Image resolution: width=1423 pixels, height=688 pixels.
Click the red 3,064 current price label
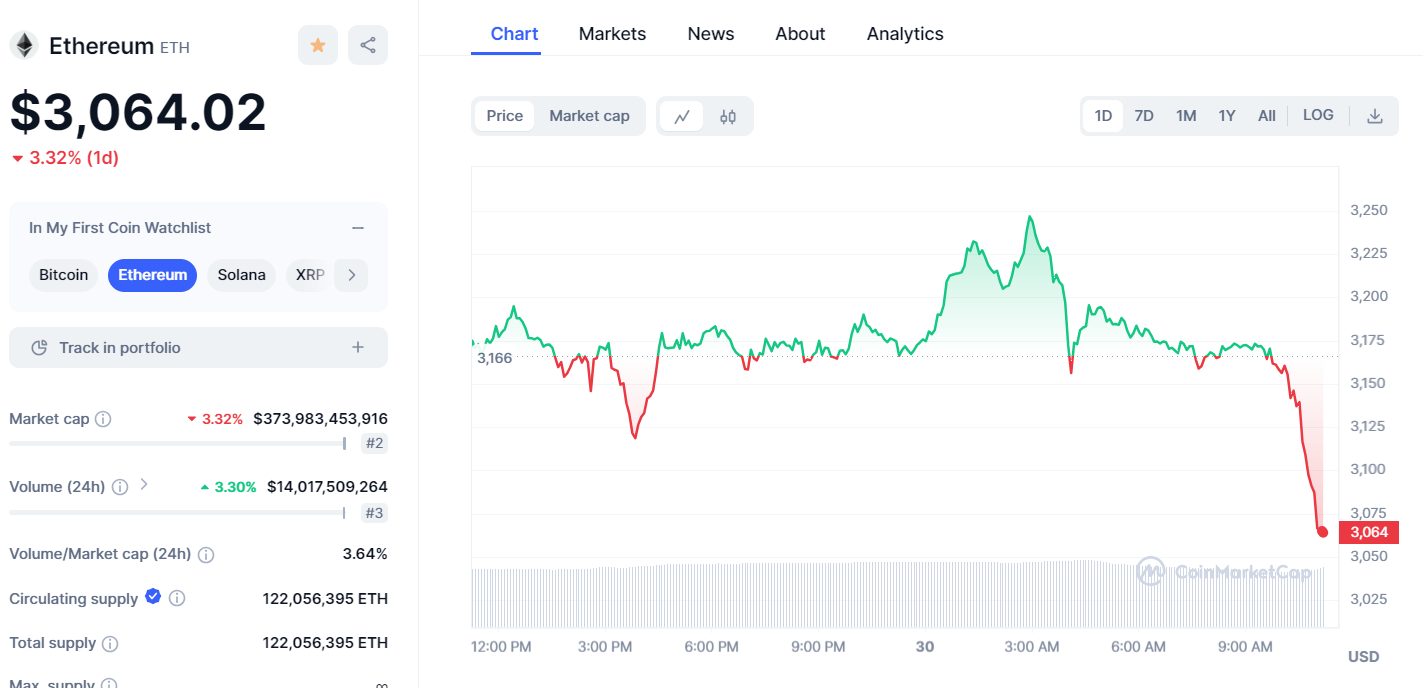(1369, 532)
